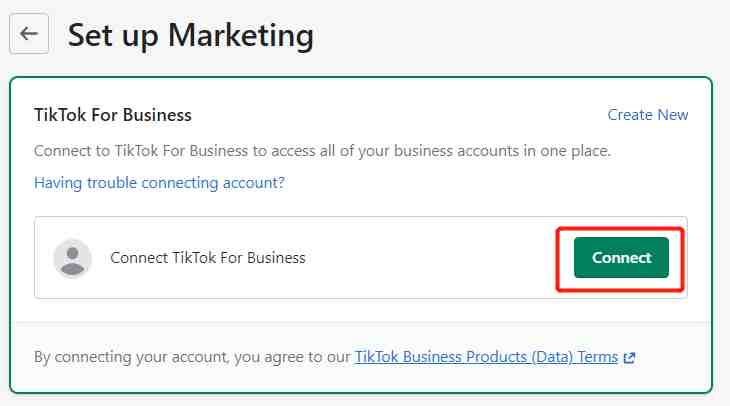The height and width of the screenshot is (406, 730).
Task: Connect your TikTok For Business account
Action: tap(621, 257)
